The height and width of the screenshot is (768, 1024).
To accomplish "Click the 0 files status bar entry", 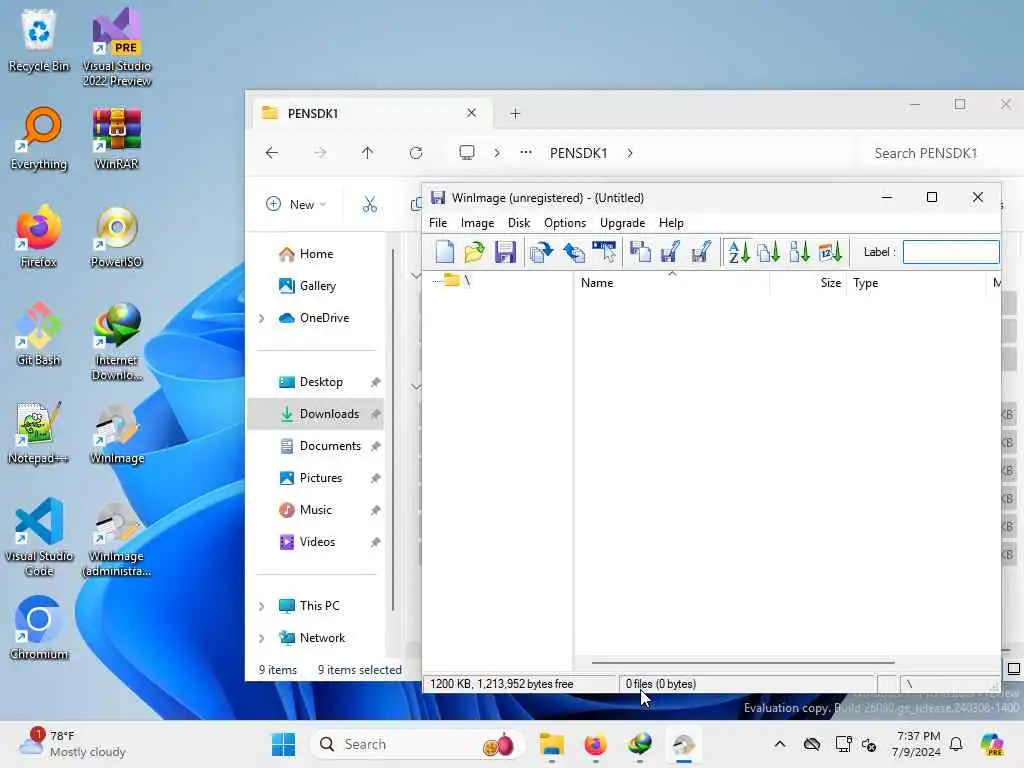I will (x=661, y=684).
